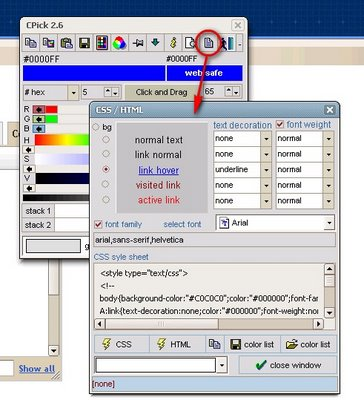Open the Arial font selection dropdown
Viewport: 364px width, 400px height.
[x=329, y=223]
